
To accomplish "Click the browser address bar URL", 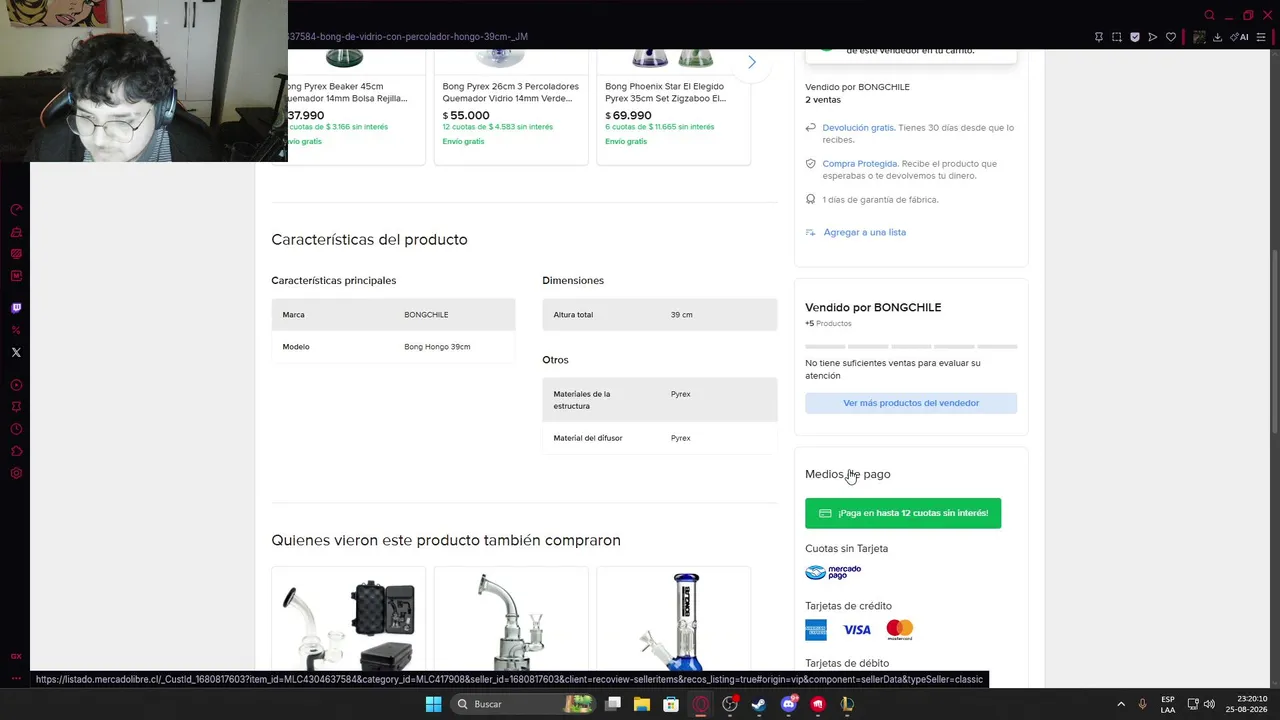I will (x=408, y=37).
